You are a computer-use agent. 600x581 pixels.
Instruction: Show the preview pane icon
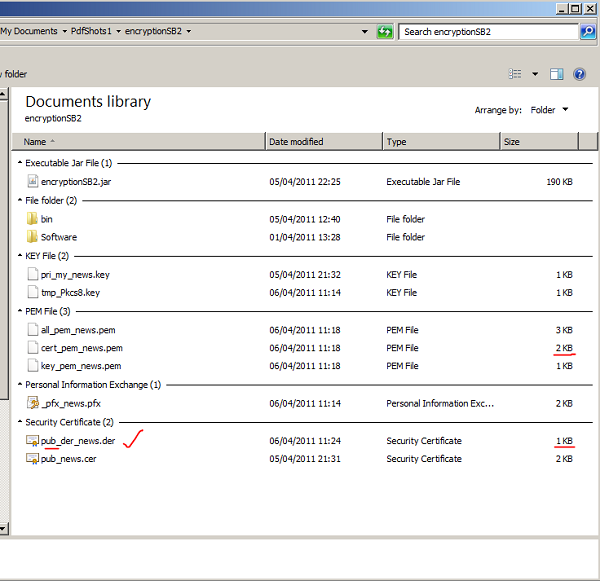coord(556,74)
